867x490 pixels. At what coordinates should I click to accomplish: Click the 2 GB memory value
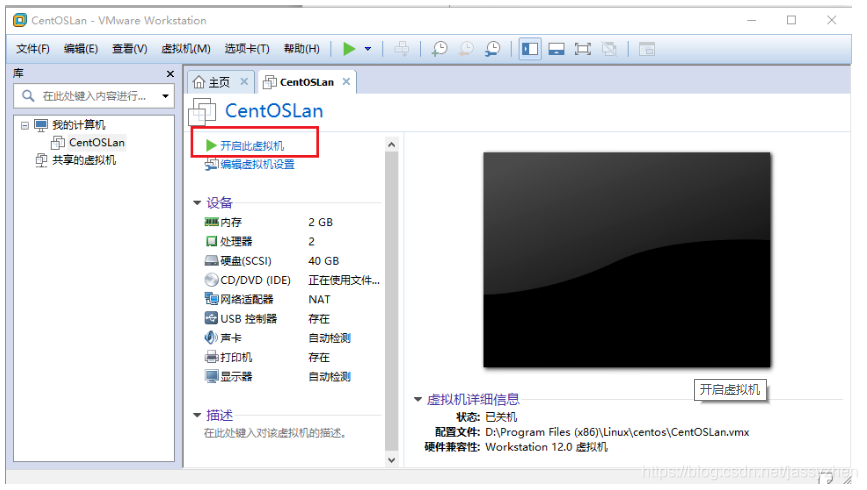click(x=321, y=222)
